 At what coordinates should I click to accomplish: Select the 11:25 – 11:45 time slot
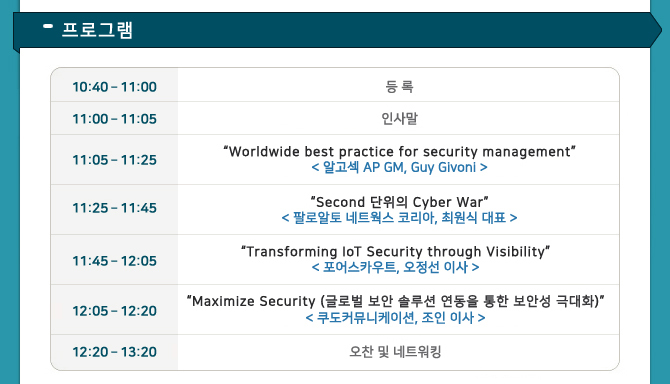(114, 208)
